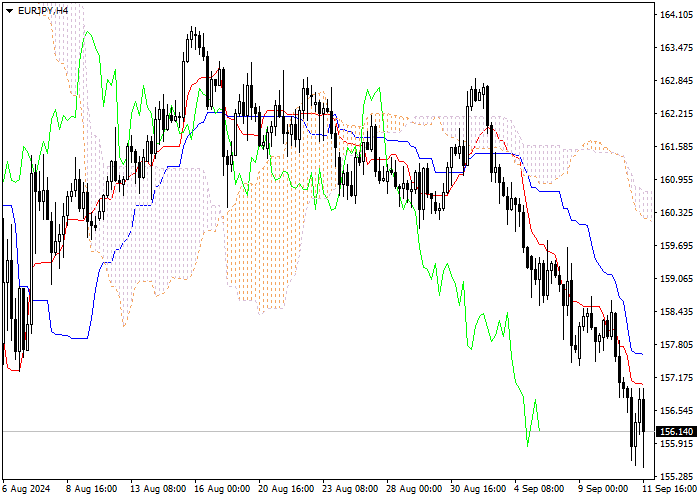Click the 157.175 price axis label
This screenshot has width=700, height=500.
(x=676, y=378)
